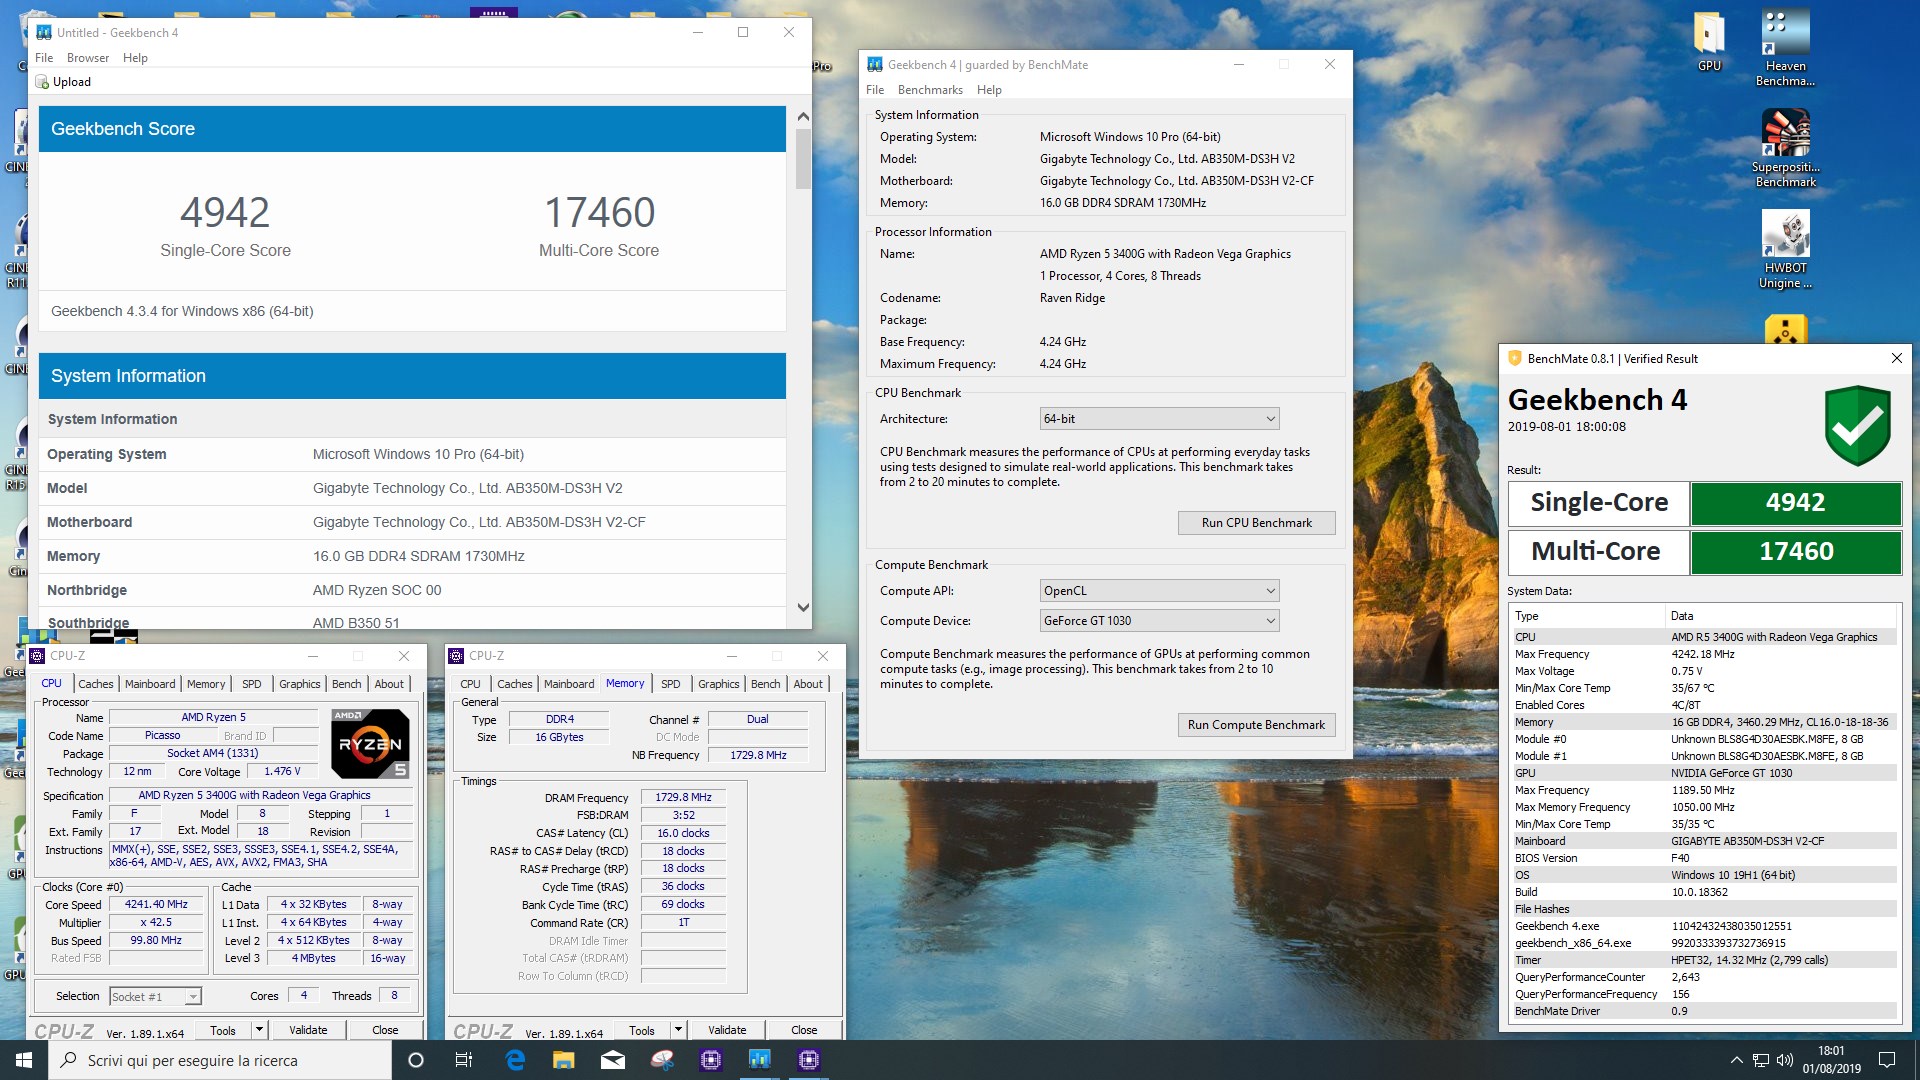
Task: Select the last CPU-Z icon after Geekbench's taskbar icon
Action: pos(809,1060)
